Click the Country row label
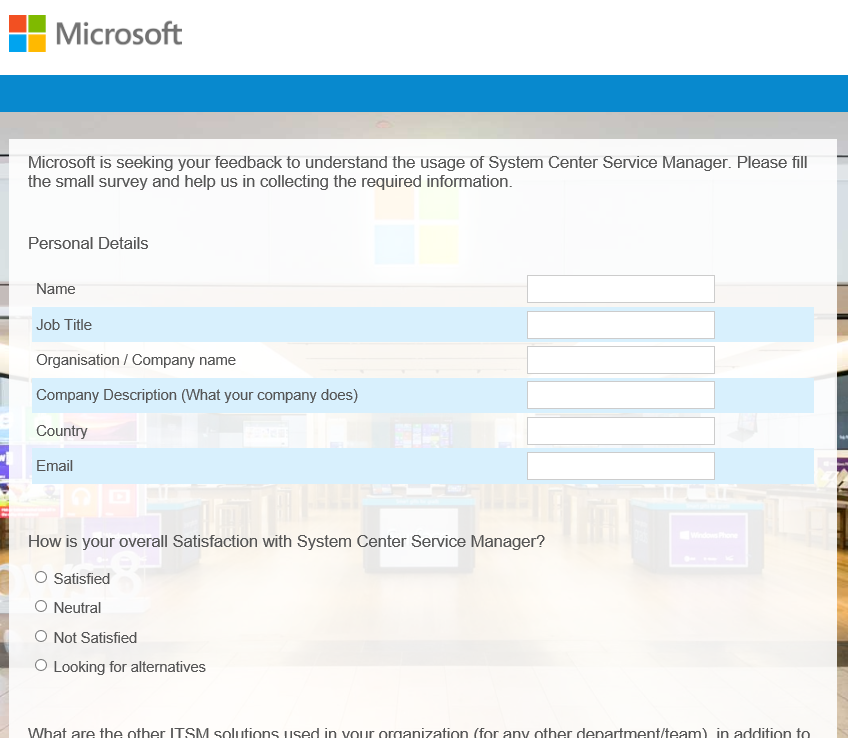The height and width of the screenshot is (738, 848). [62, 431]
